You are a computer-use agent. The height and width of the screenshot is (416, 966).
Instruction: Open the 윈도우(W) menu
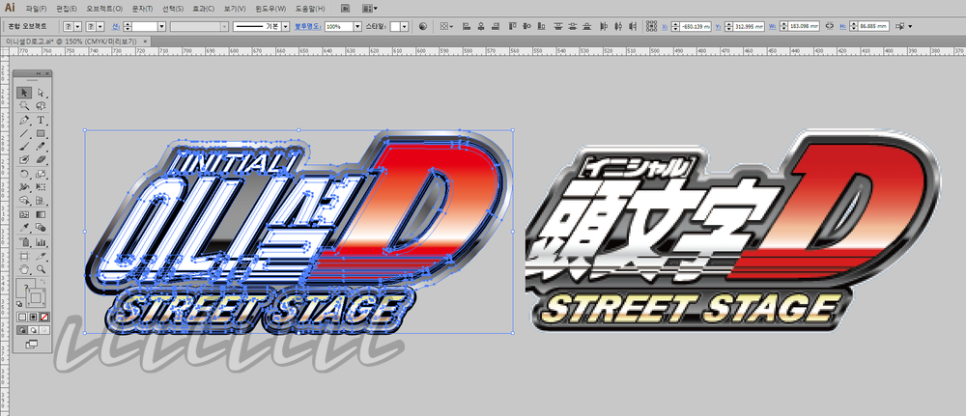[x=270, y=9]
